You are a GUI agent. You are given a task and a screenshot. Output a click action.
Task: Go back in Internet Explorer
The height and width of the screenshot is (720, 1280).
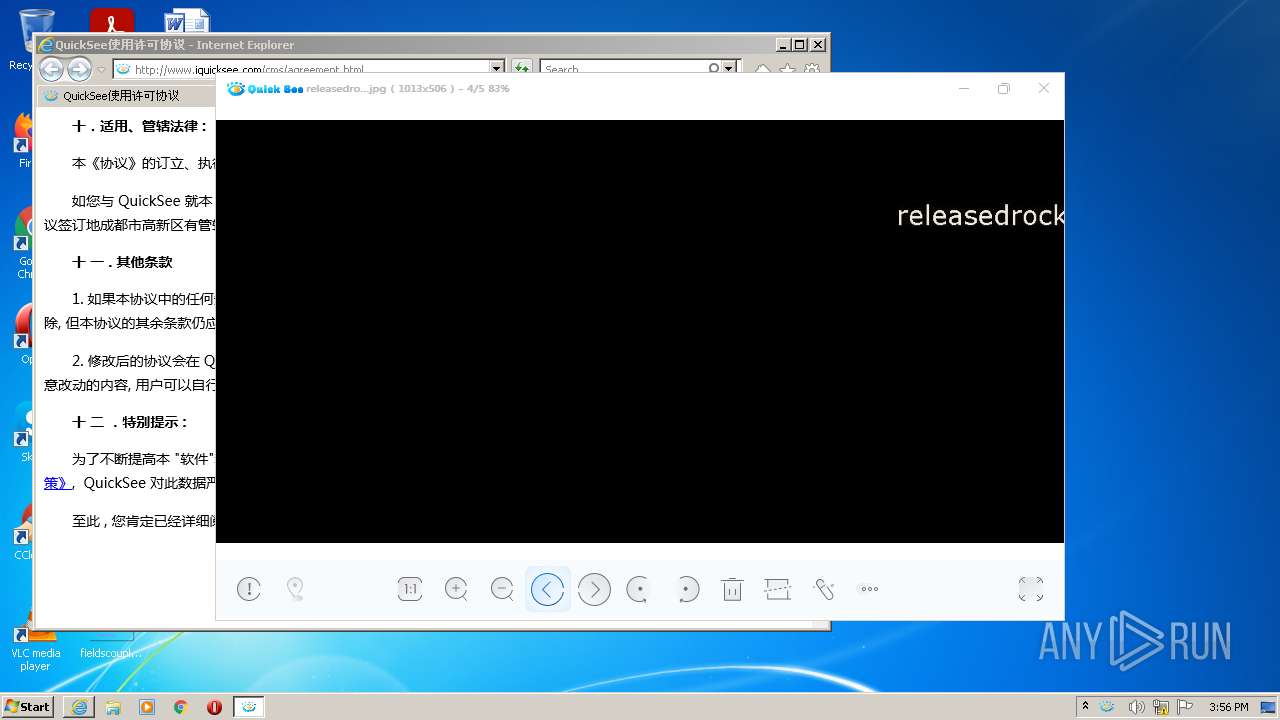[x=51, y=69]
